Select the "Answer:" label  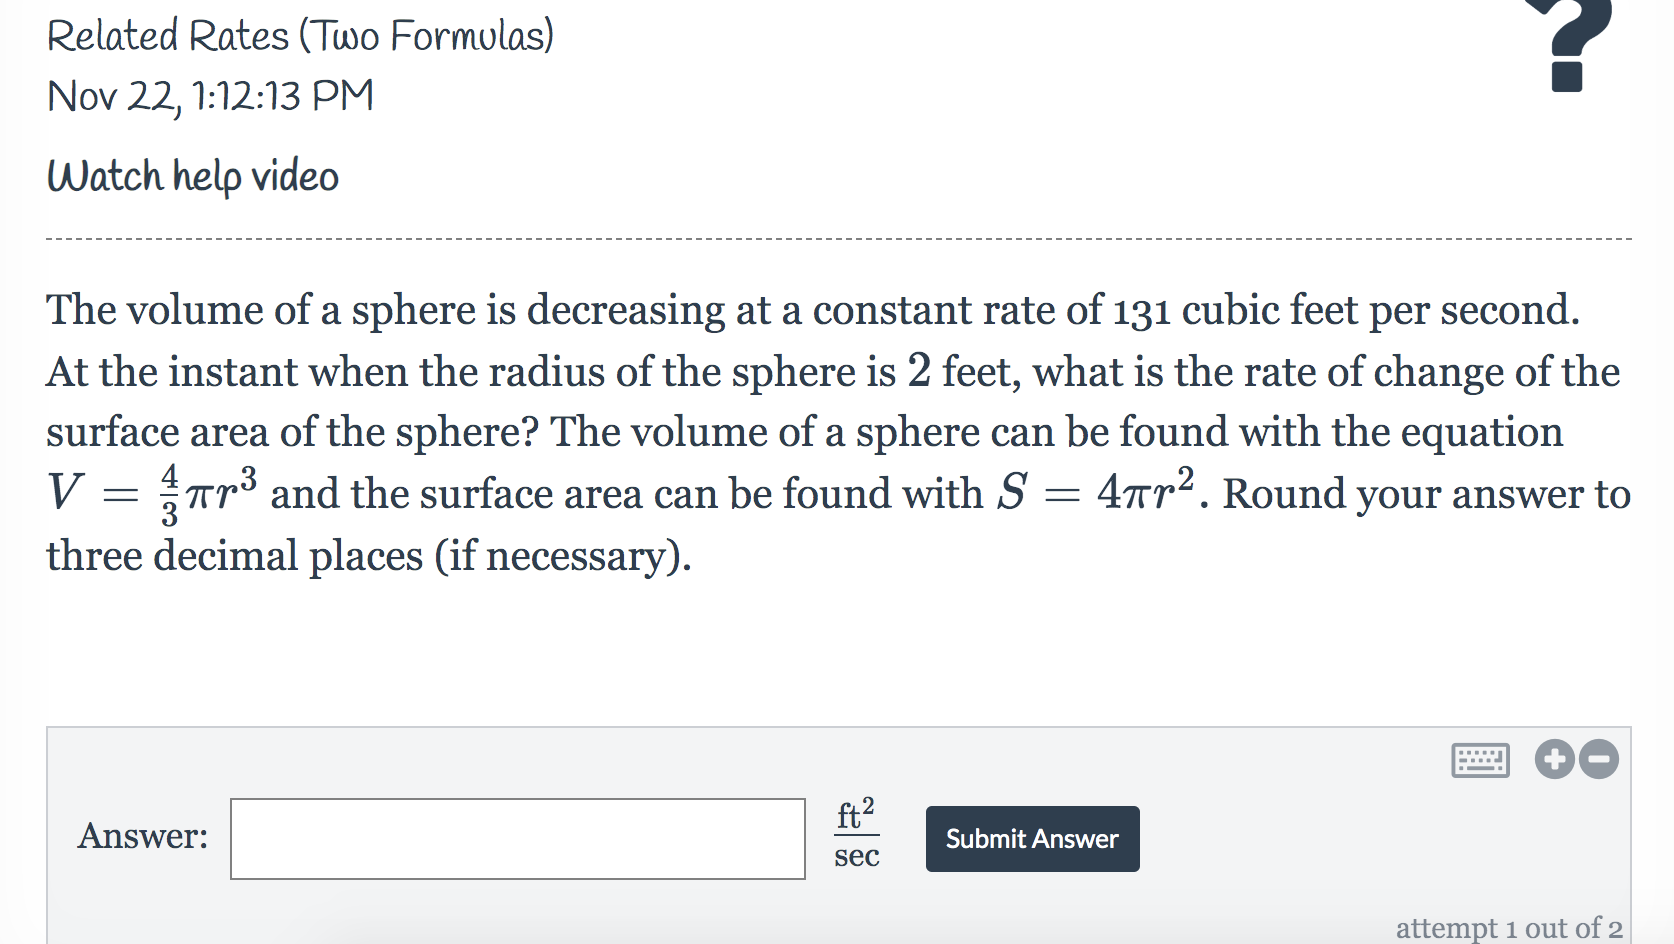[x=143, y=836]
